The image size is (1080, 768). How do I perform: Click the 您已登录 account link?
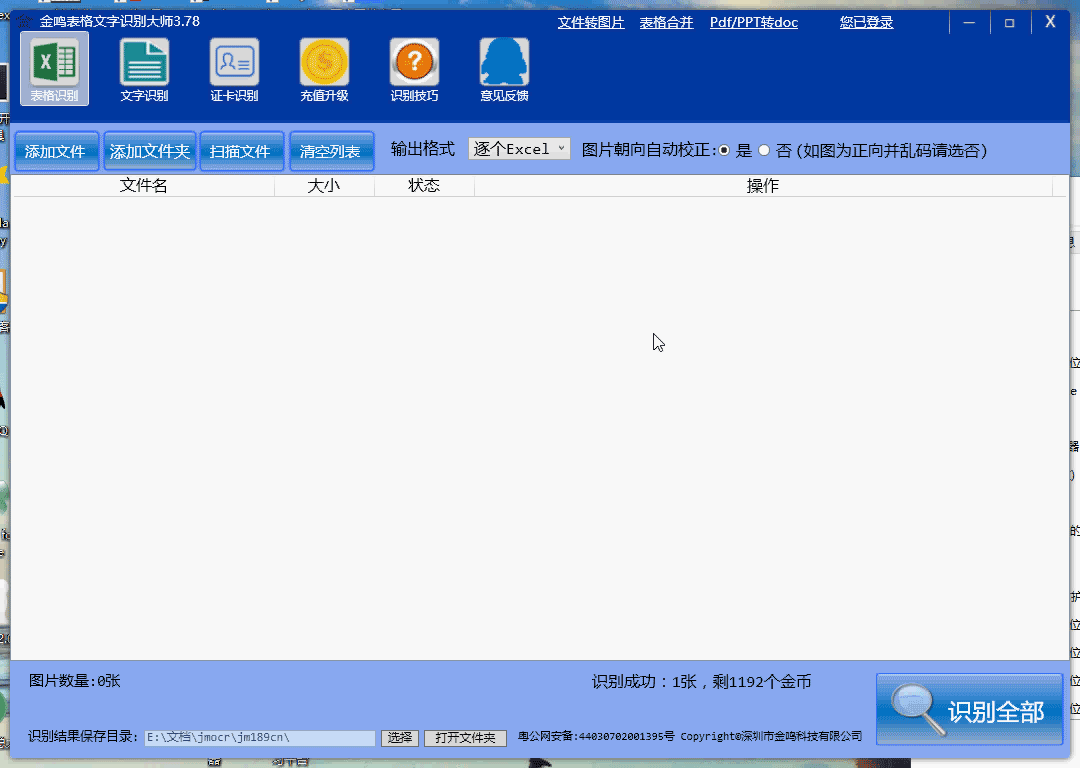(866, 23)
